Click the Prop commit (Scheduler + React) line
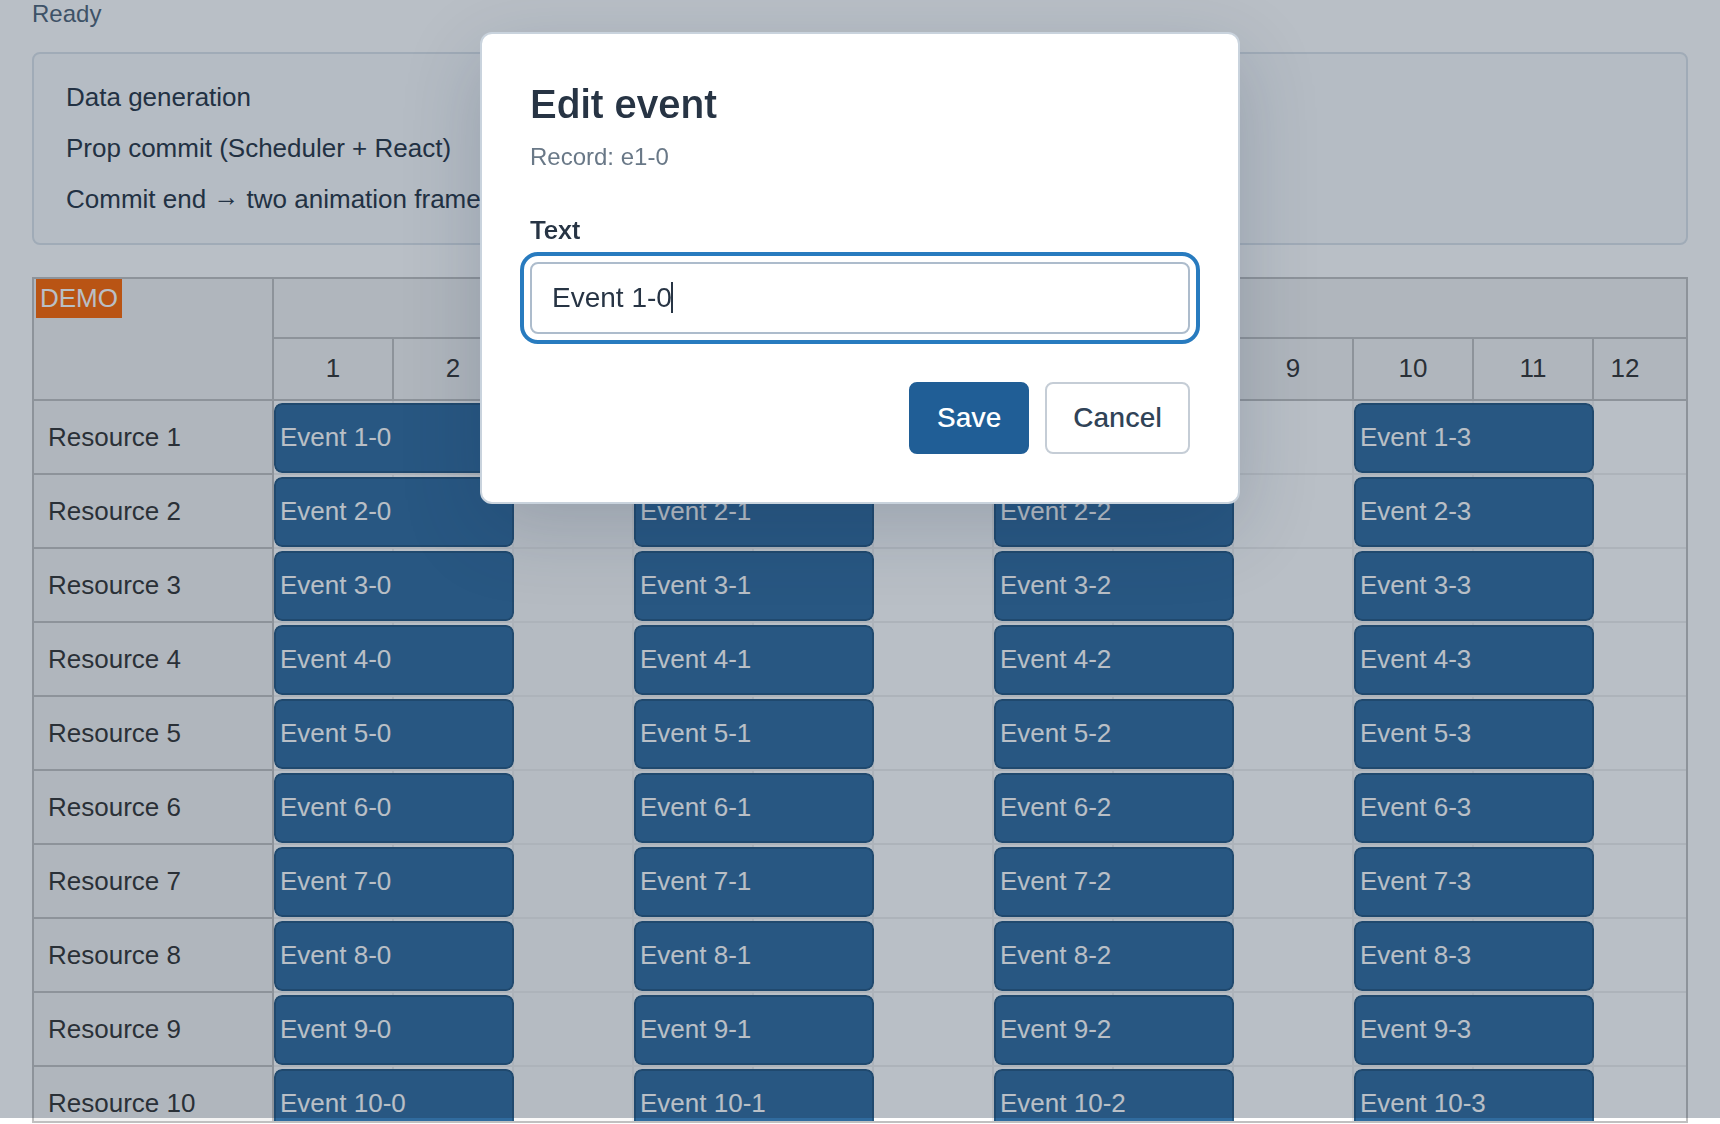Viewport: 1720px width, 1124px height. [x=258, y=148]
